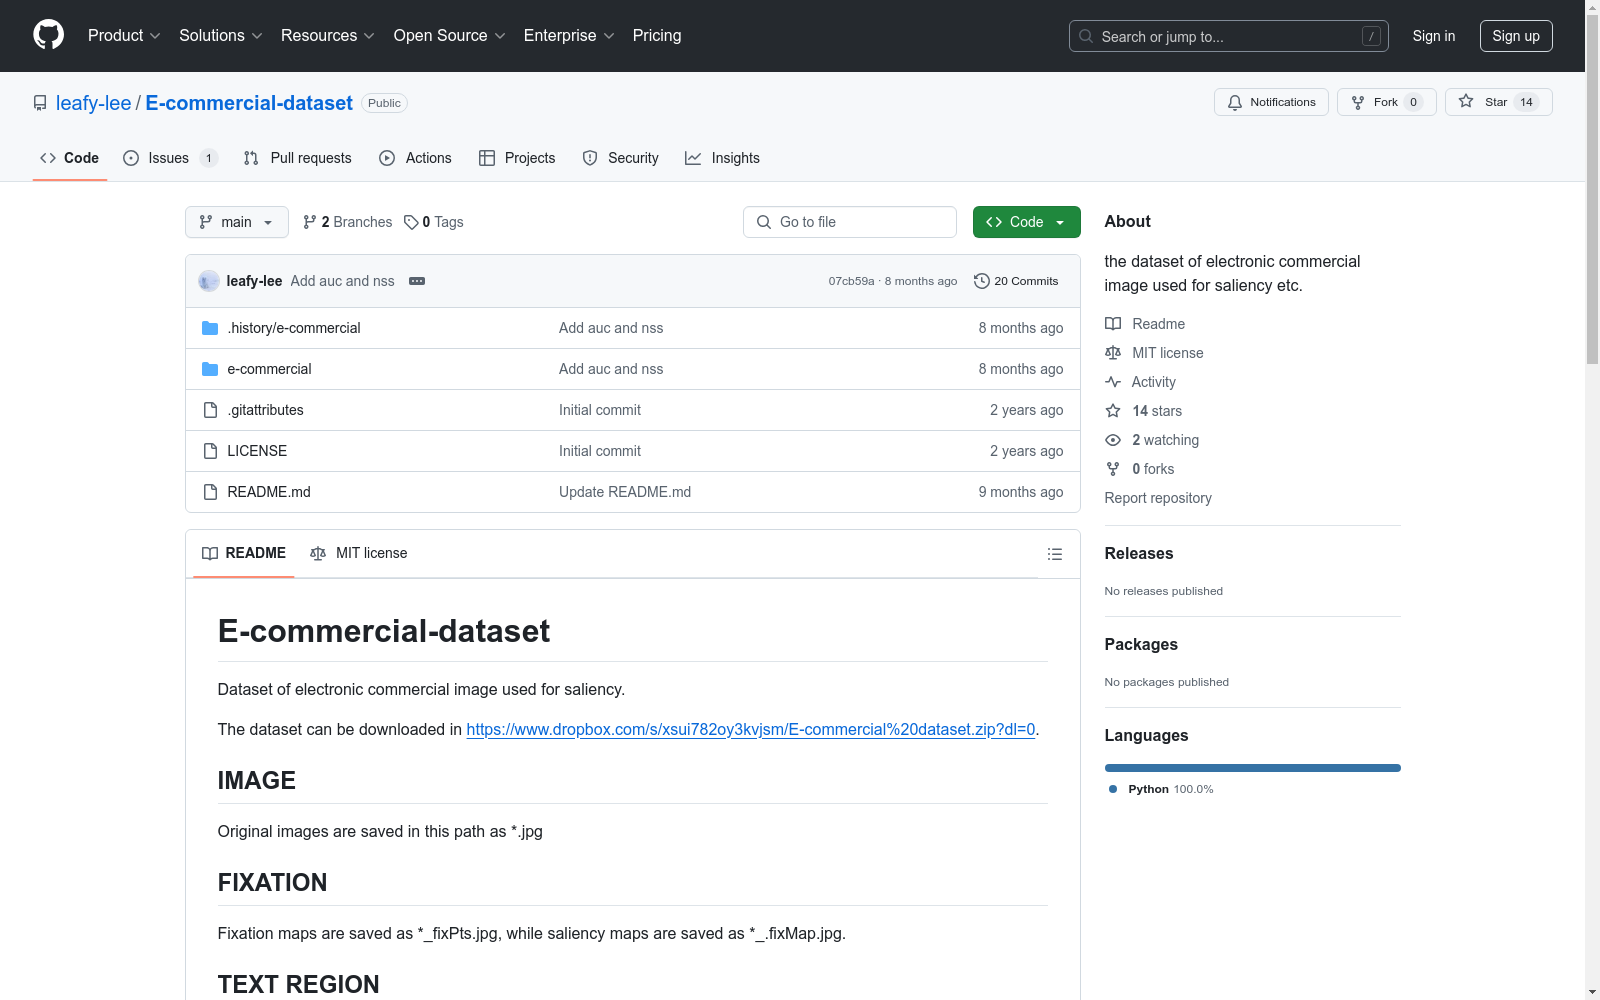
Task: Select the MIT license tab in file viewer
Action: (359, 553)
